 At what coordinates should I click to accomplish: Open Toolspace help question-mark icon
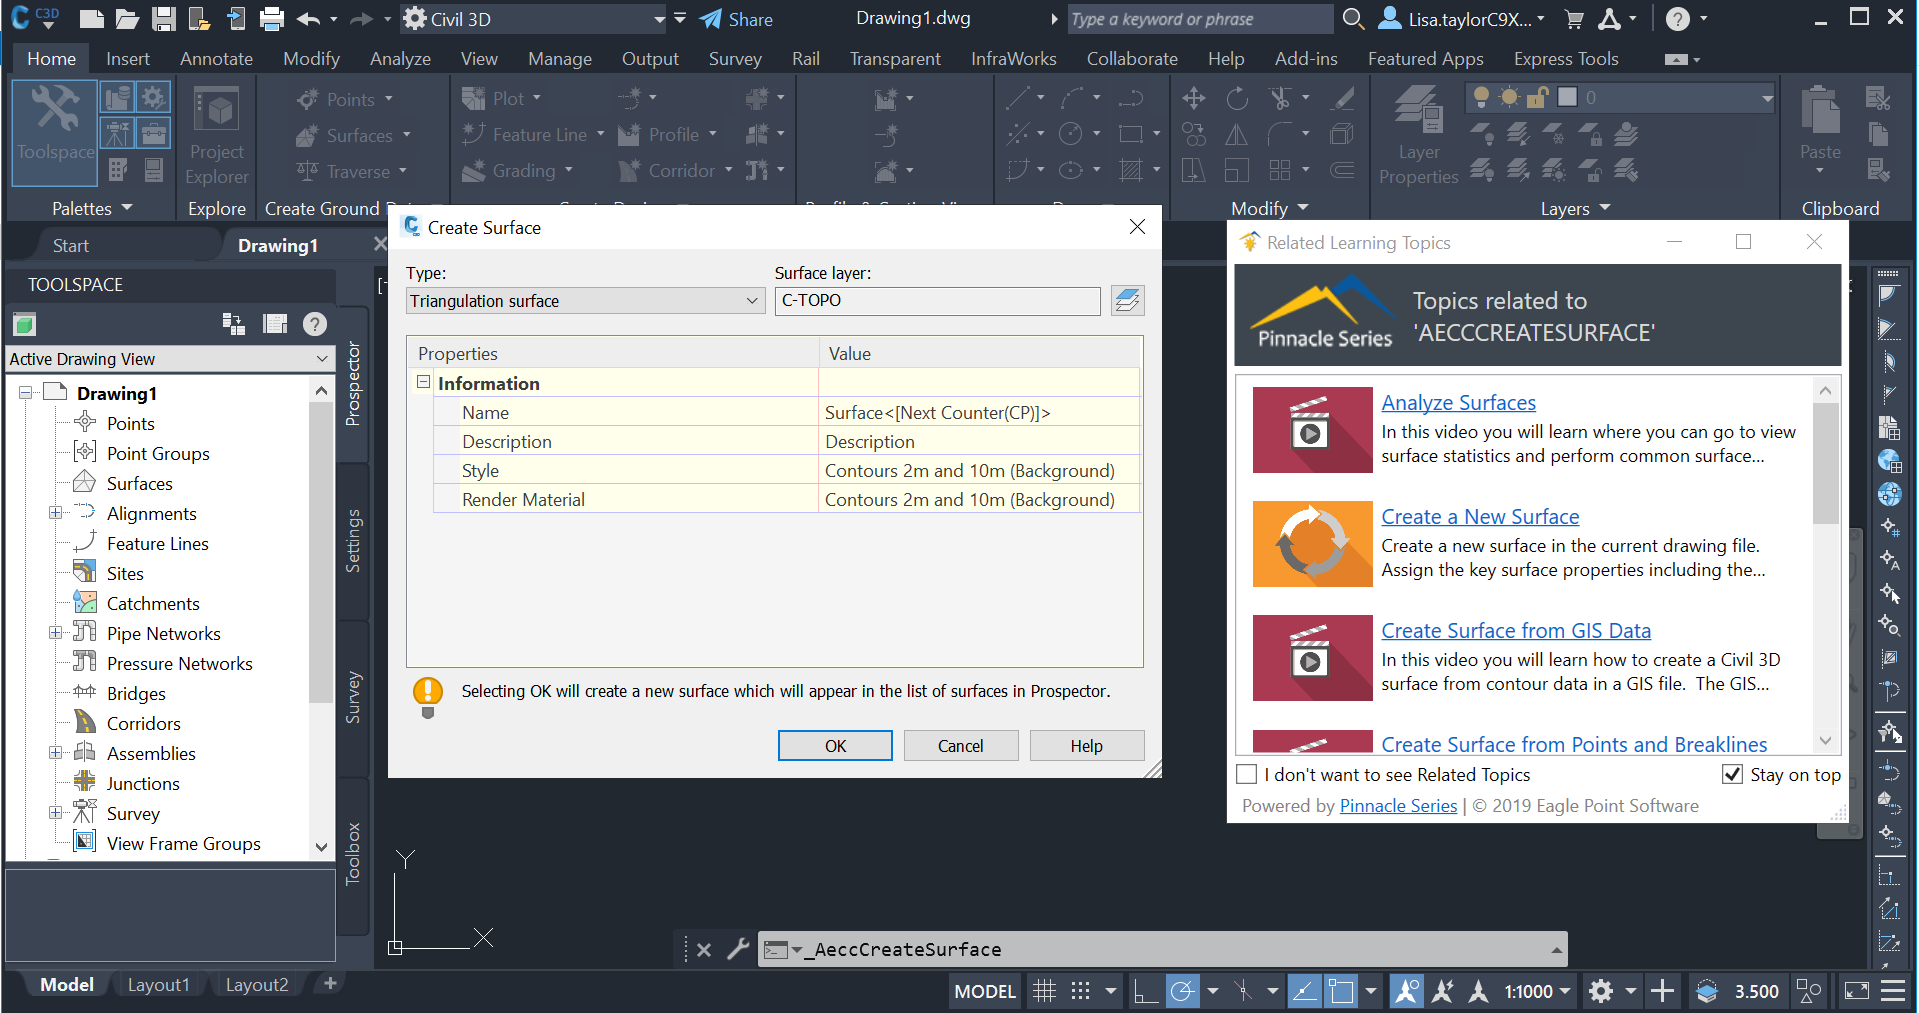[314, 324]
